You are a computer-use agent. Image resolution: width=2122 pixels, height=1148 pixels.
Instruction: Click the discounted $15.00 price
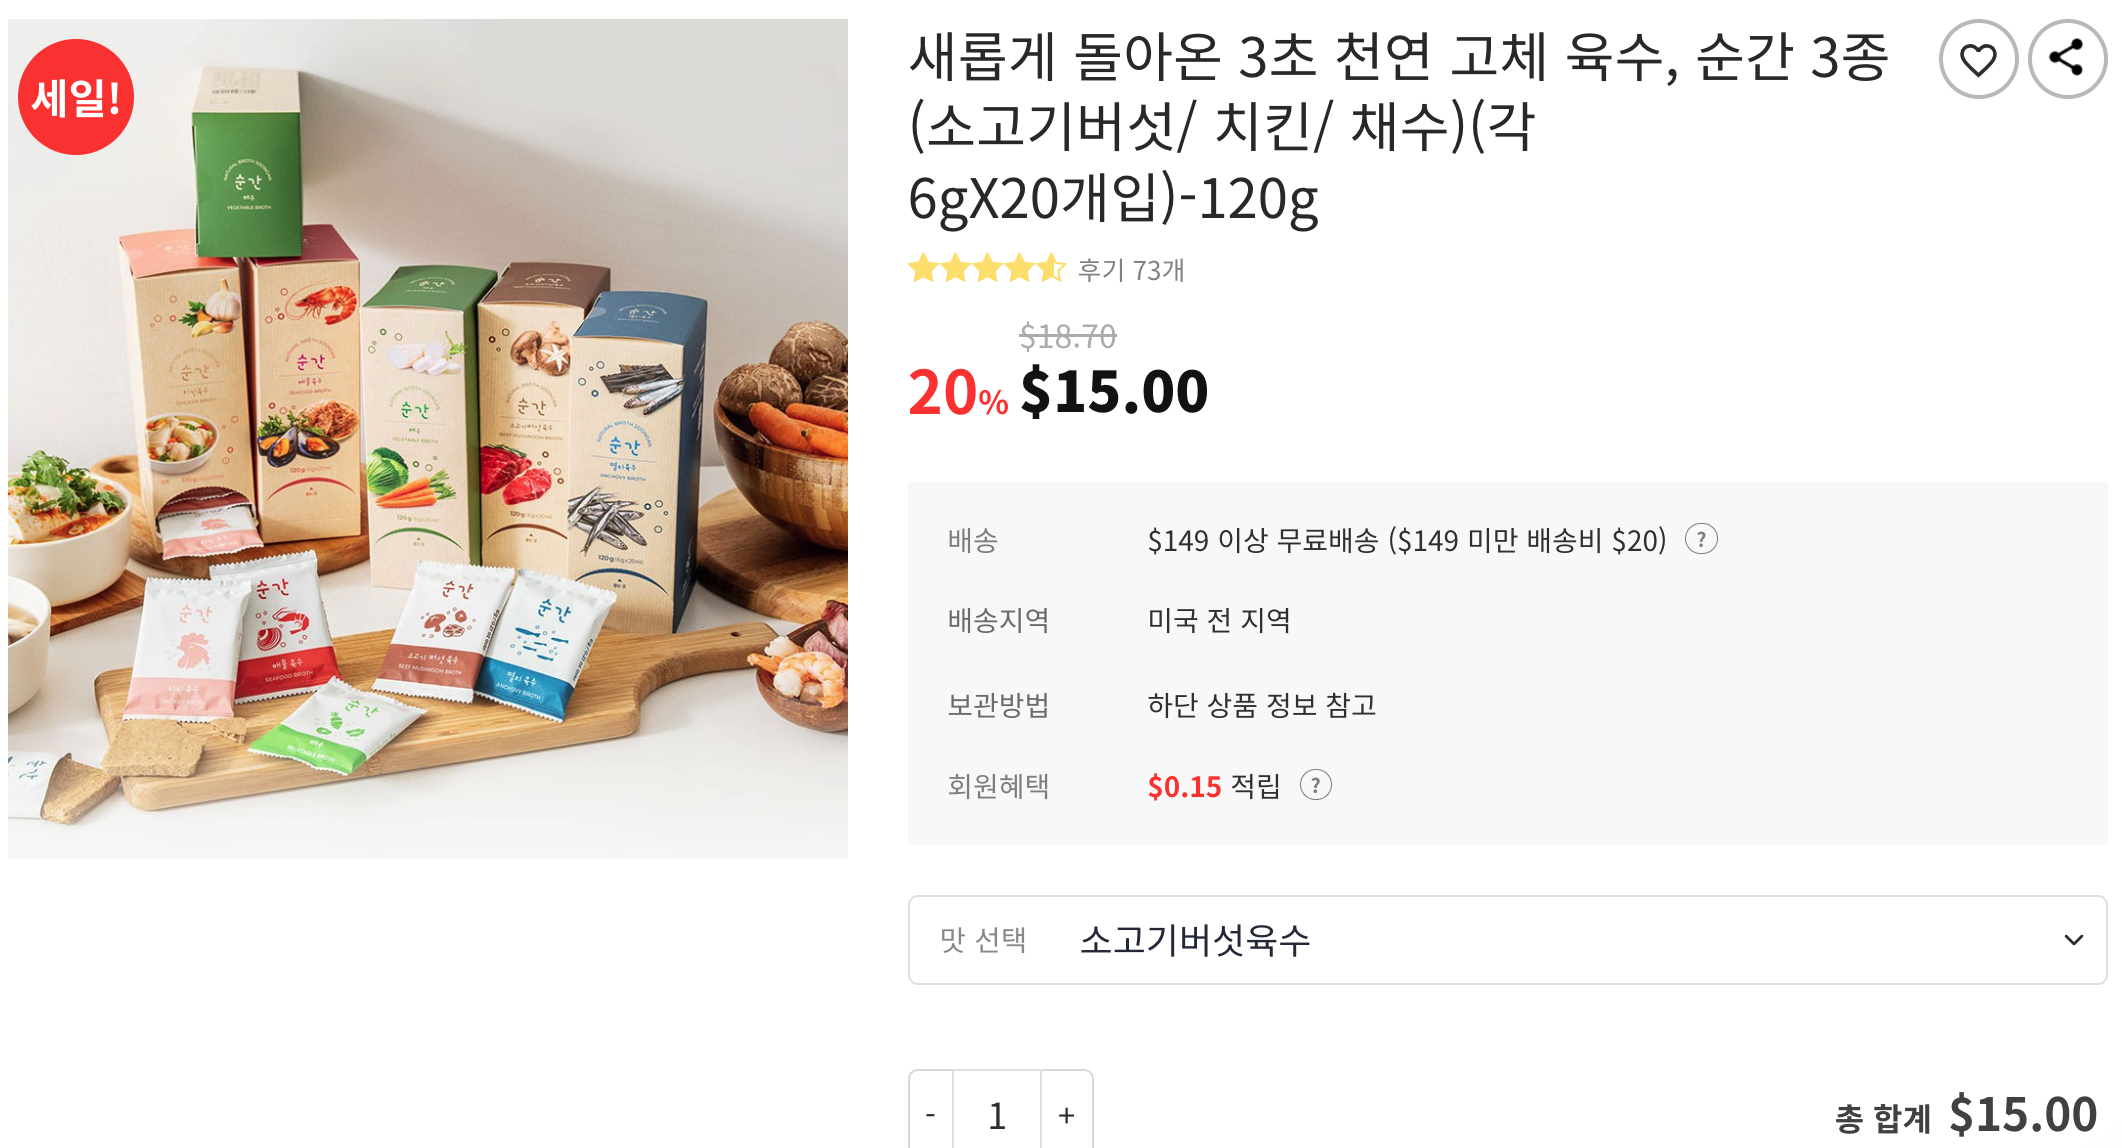point(1114,391)
